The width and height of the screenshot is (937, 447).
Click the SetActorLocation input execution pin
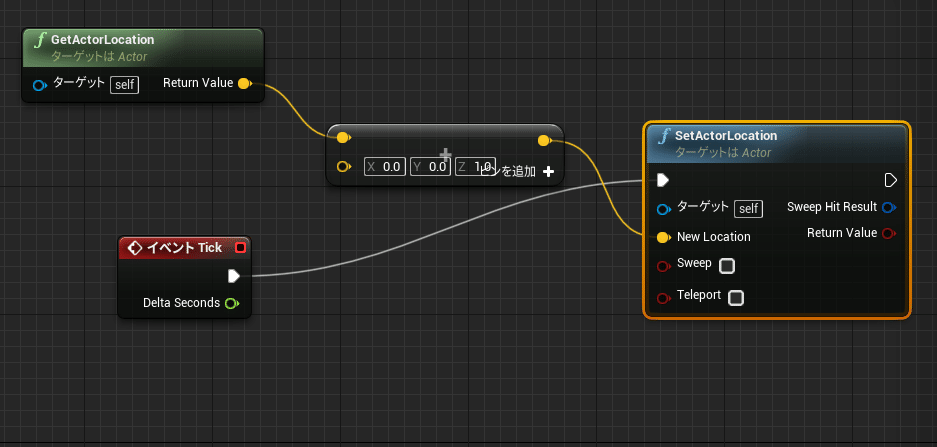(x=662, y=180)
